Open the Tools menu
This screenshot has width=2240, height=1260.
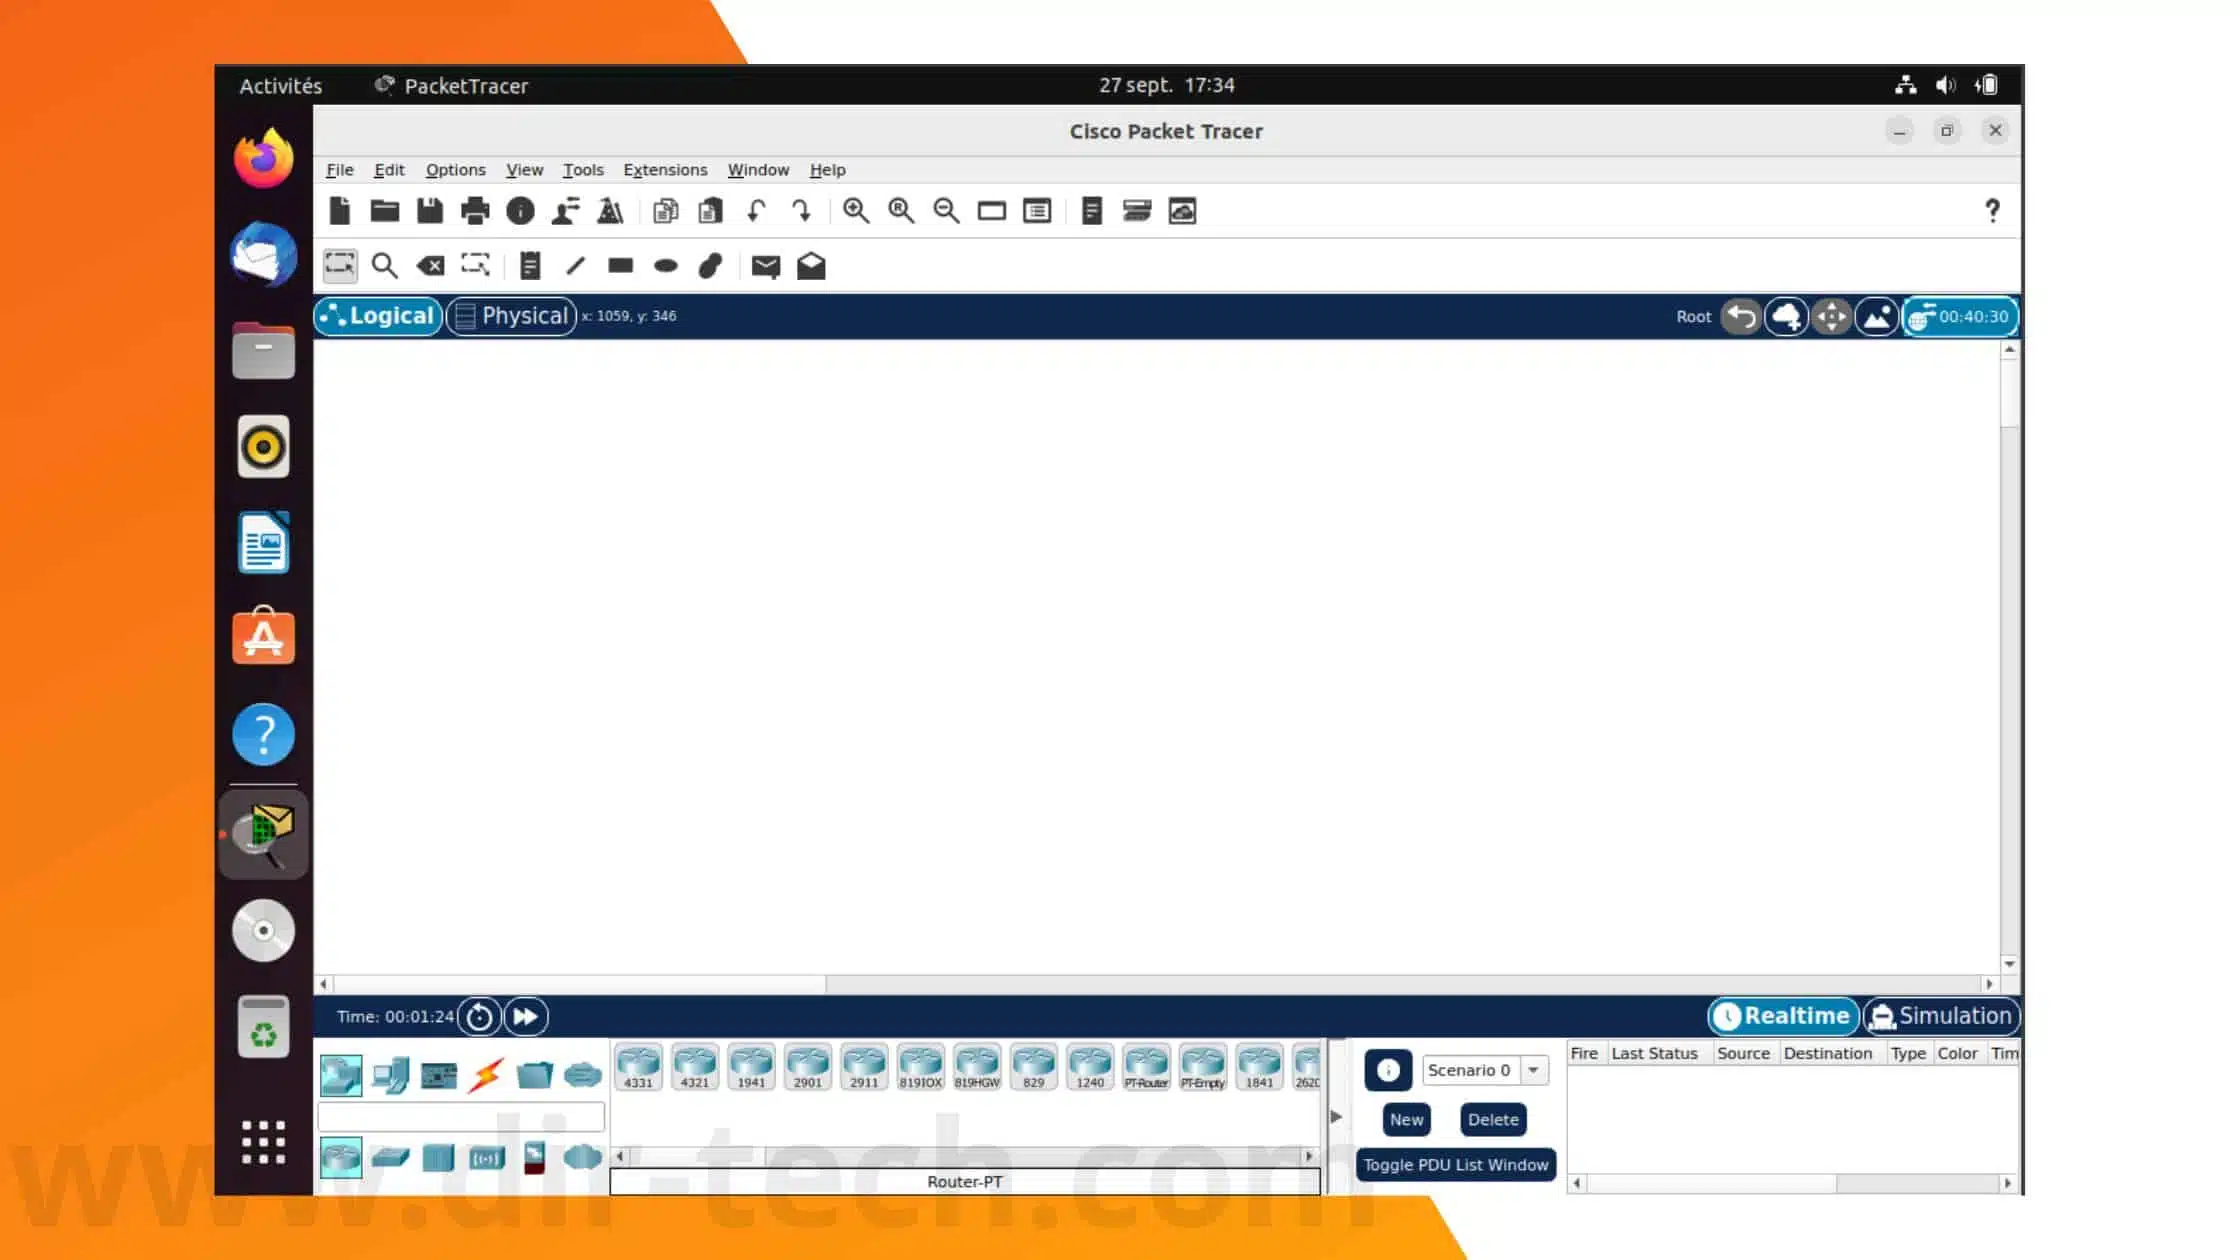[x=583, y=170]
